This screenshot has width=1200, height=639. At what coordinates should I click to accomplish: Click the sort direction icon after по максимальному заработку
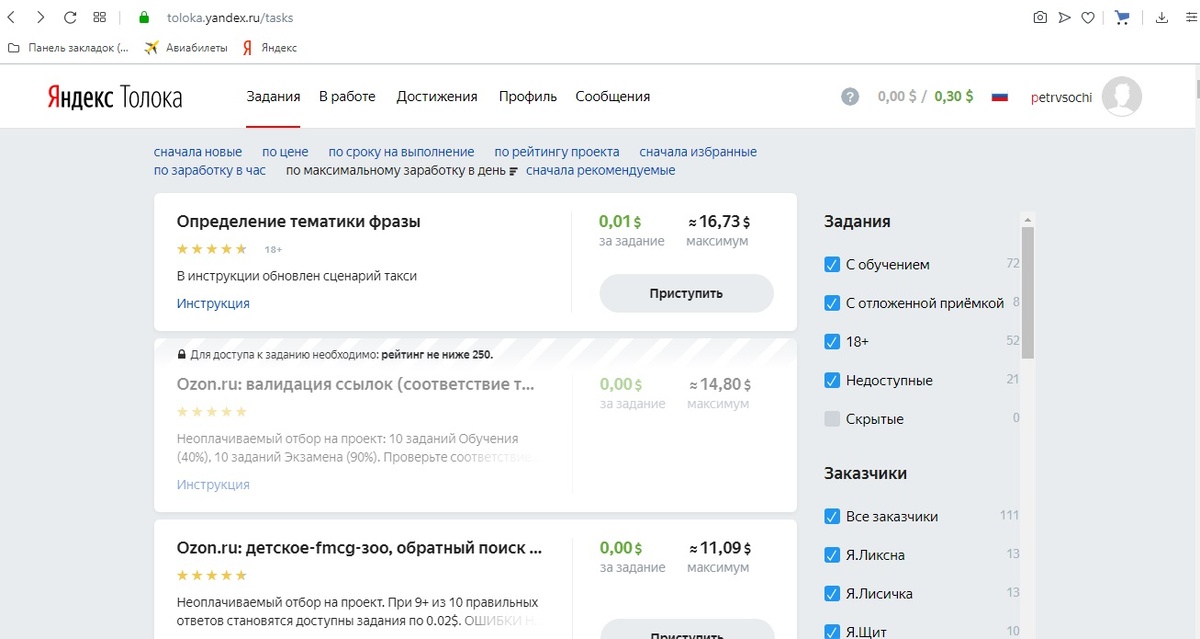tap(514, 171)
